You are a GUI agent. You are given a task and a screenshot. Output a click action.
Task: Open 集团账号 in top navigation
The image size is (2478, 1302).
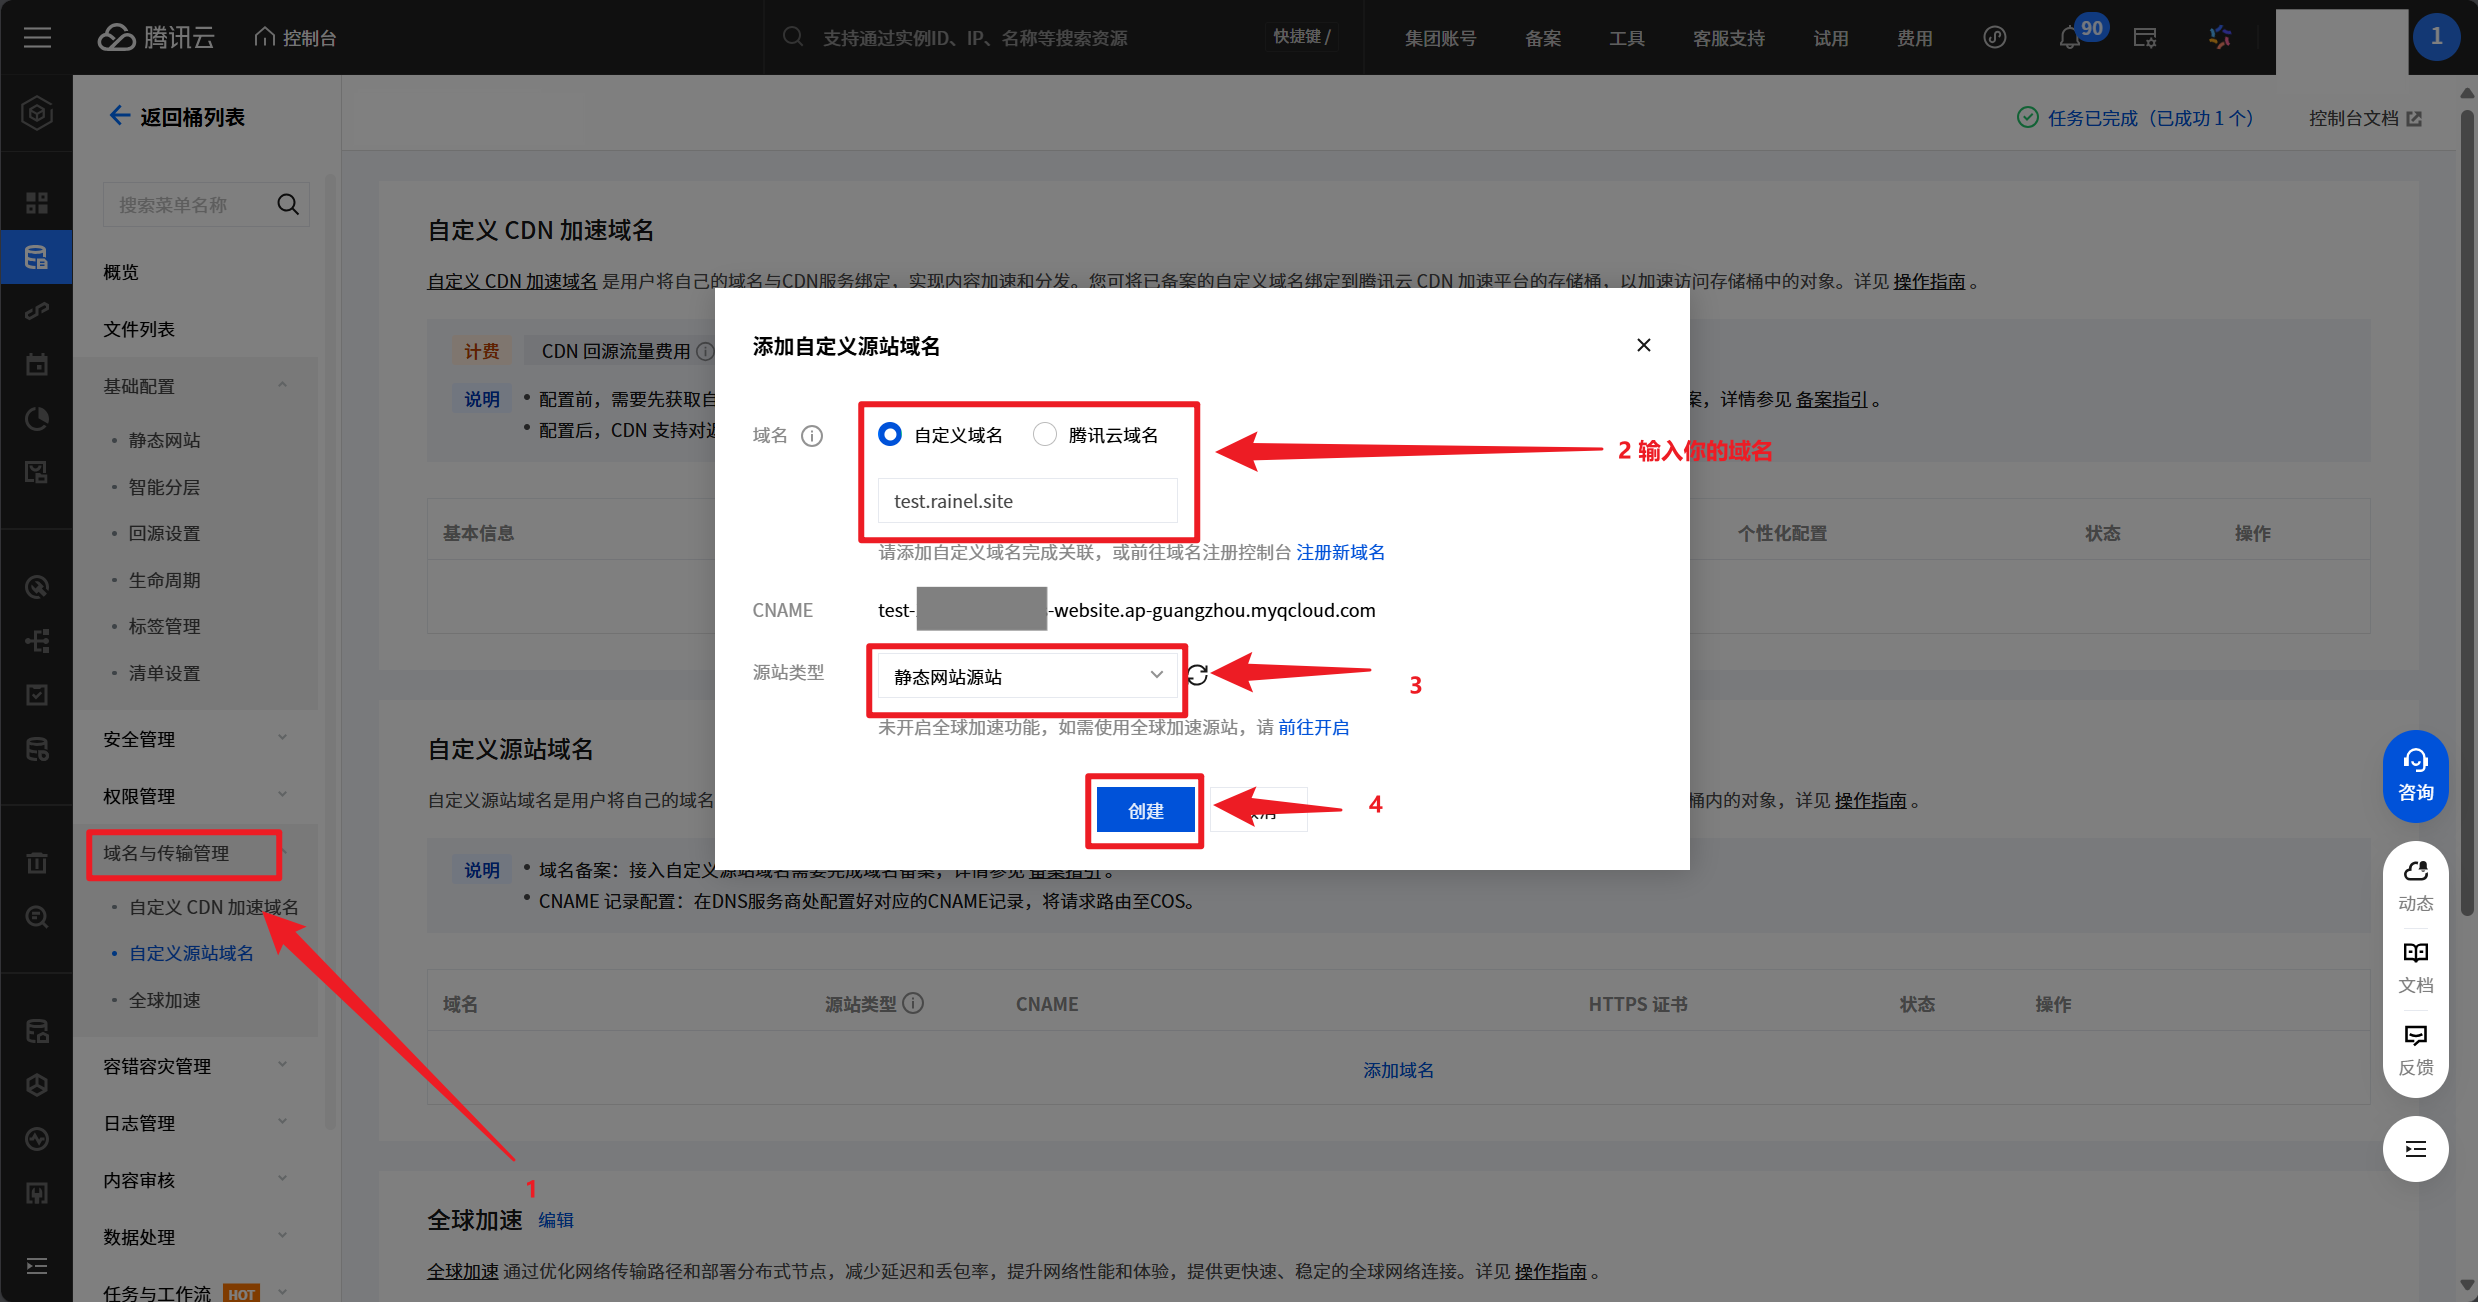[1440, 38]
